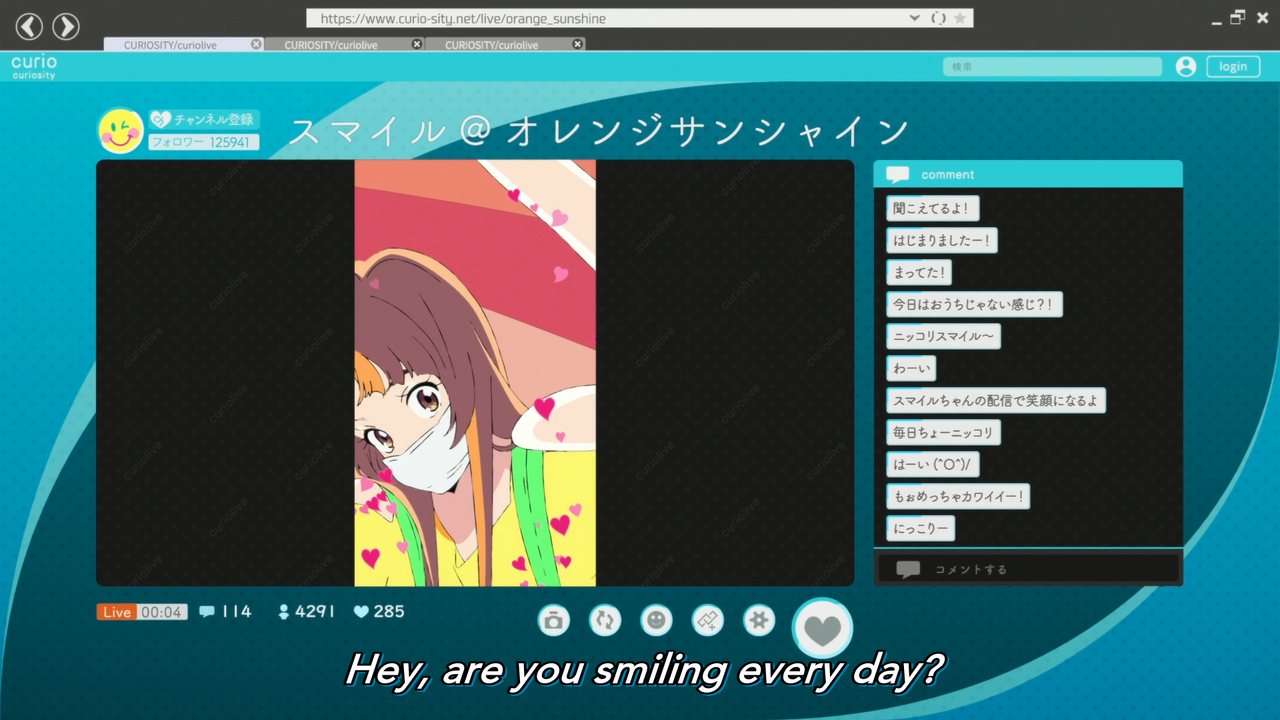Select the comment 毎日ちょーニッコリ
The height and width of the screenshot is (720, 1280).
tap(943, 433)
